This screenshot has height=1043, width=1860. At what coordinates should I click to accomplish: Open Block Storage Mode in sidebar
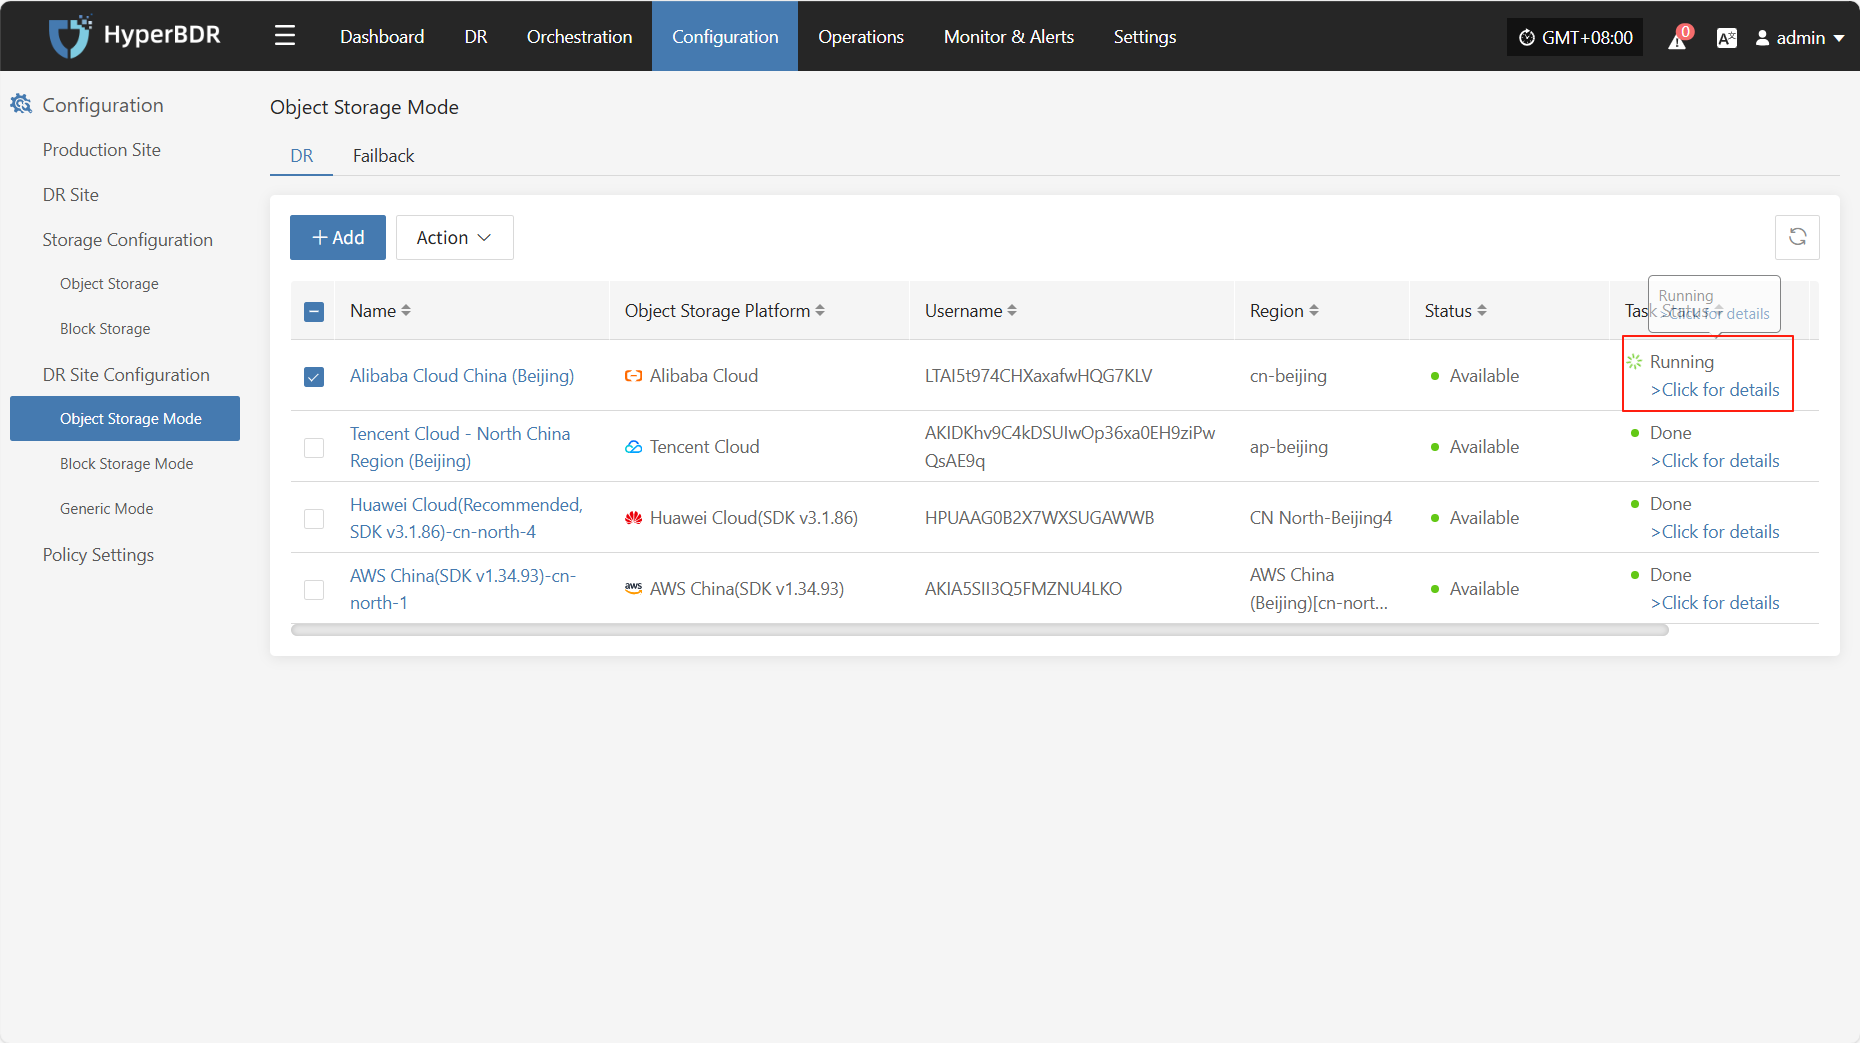click(126, 464)
